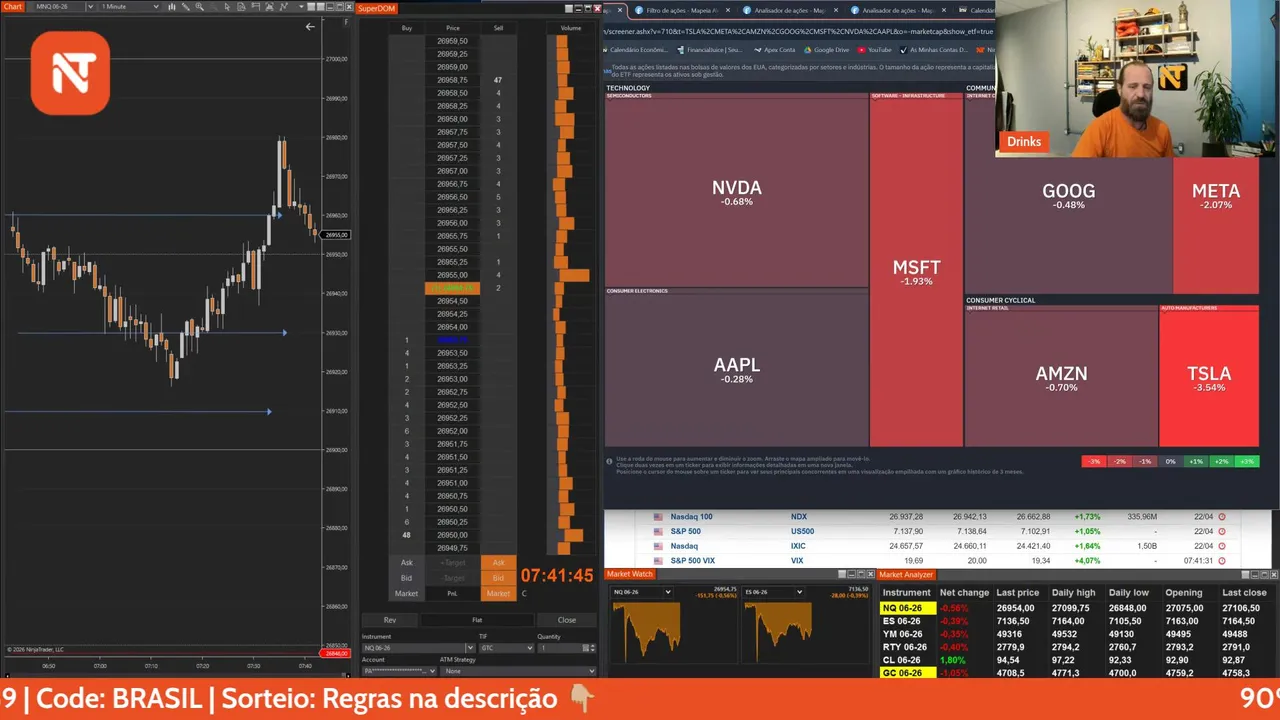Switch to the second Analisador de ações tab
This screenshot has width=1280, height=720.
coord(898,10)
